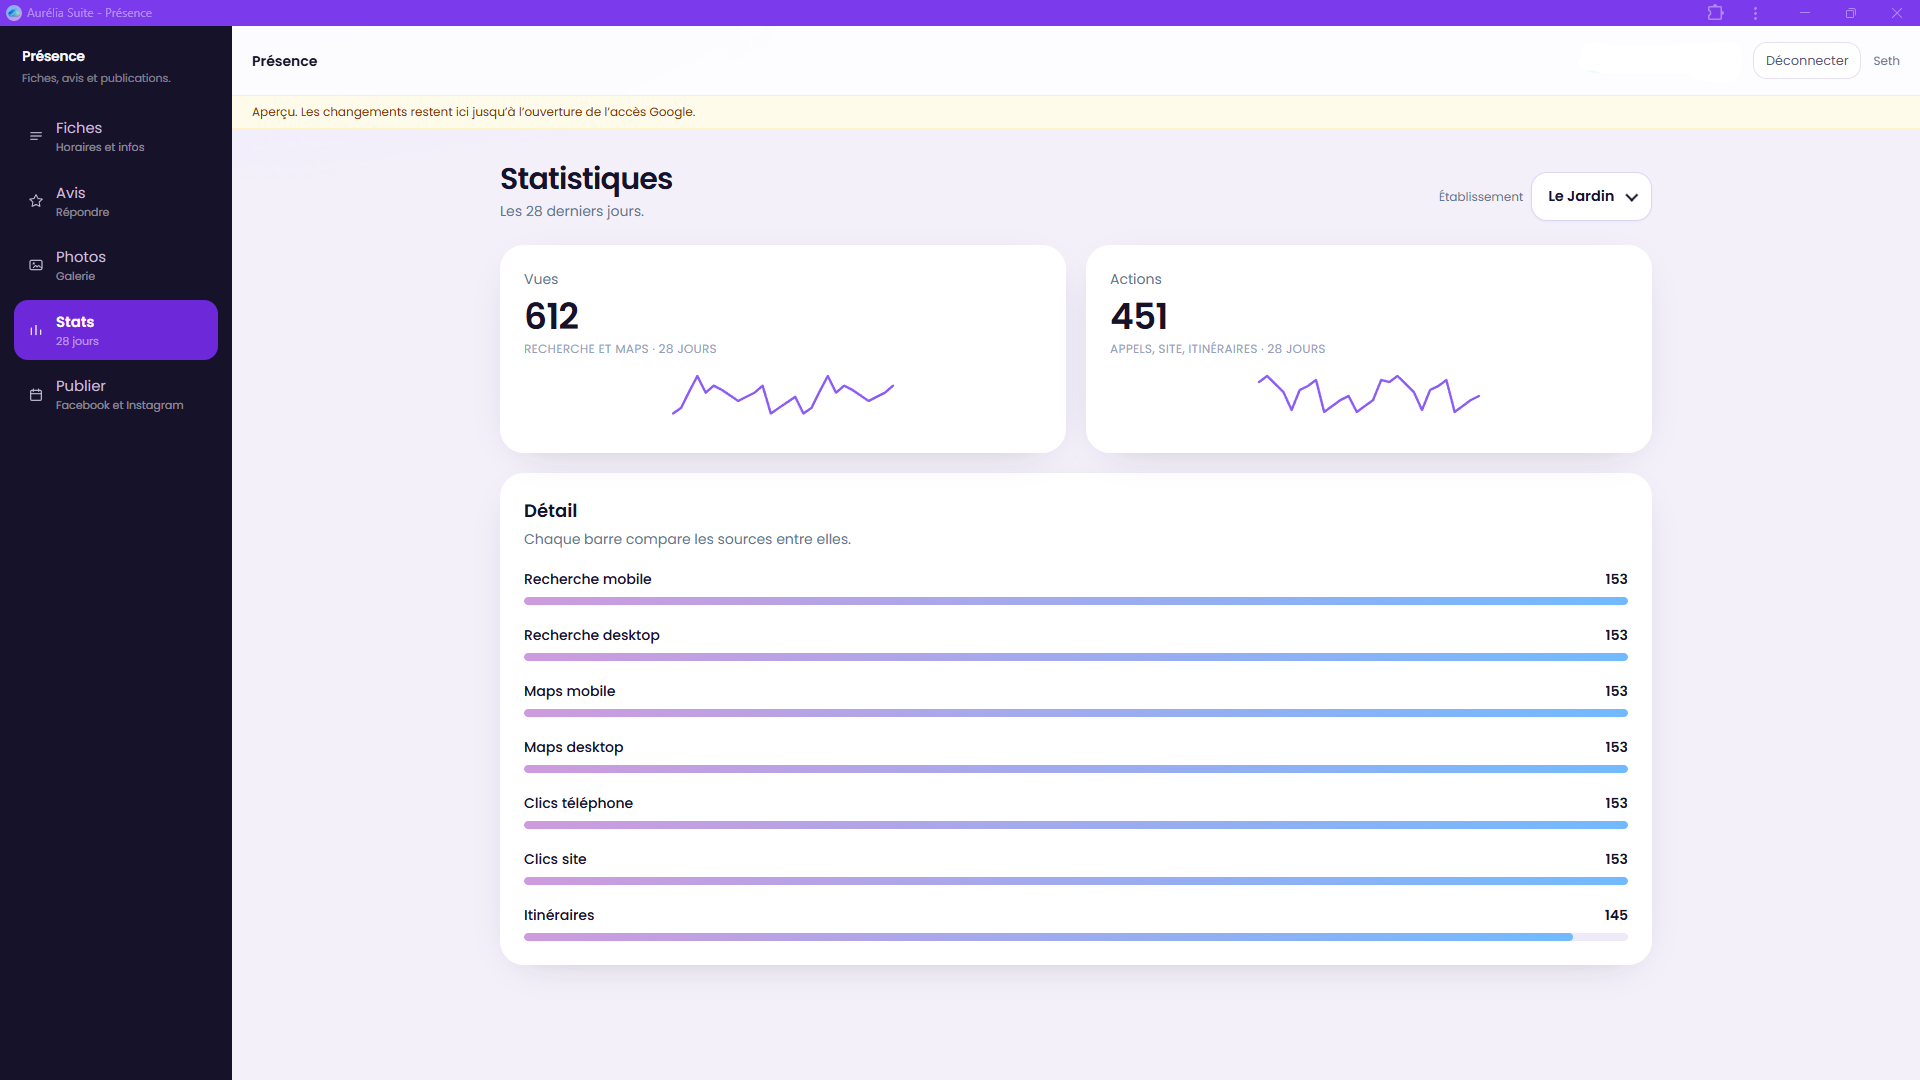The width and height of the screenshot is (1920, 1080).
Task: Click the Actions sparkline chart
Action: tap(1369, 395)
